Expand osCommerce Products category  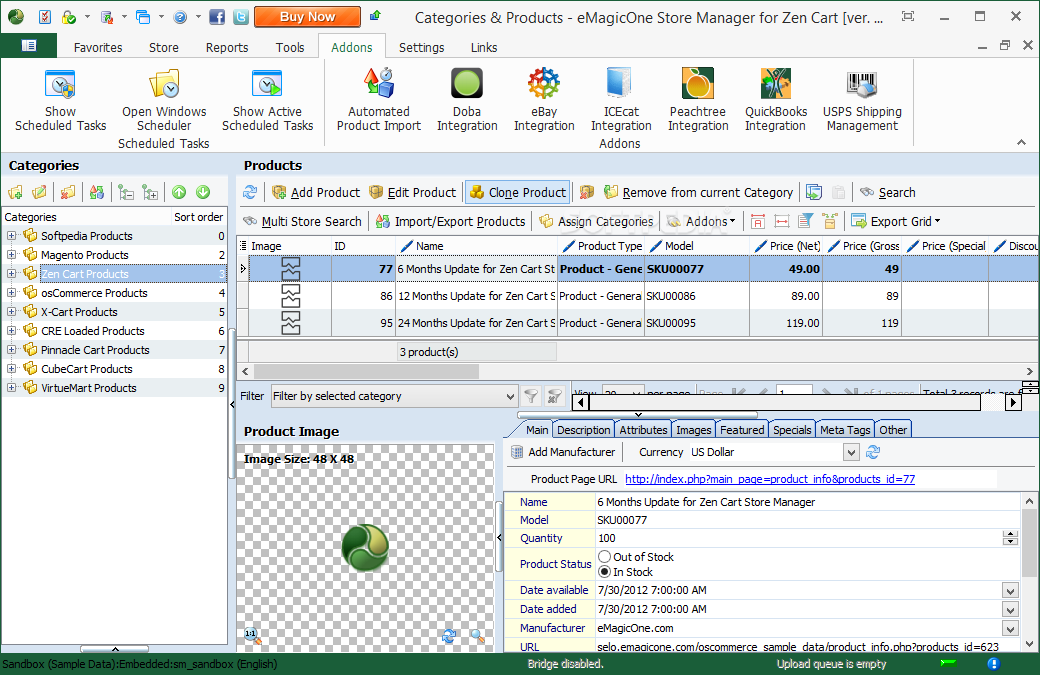[11, 292]
